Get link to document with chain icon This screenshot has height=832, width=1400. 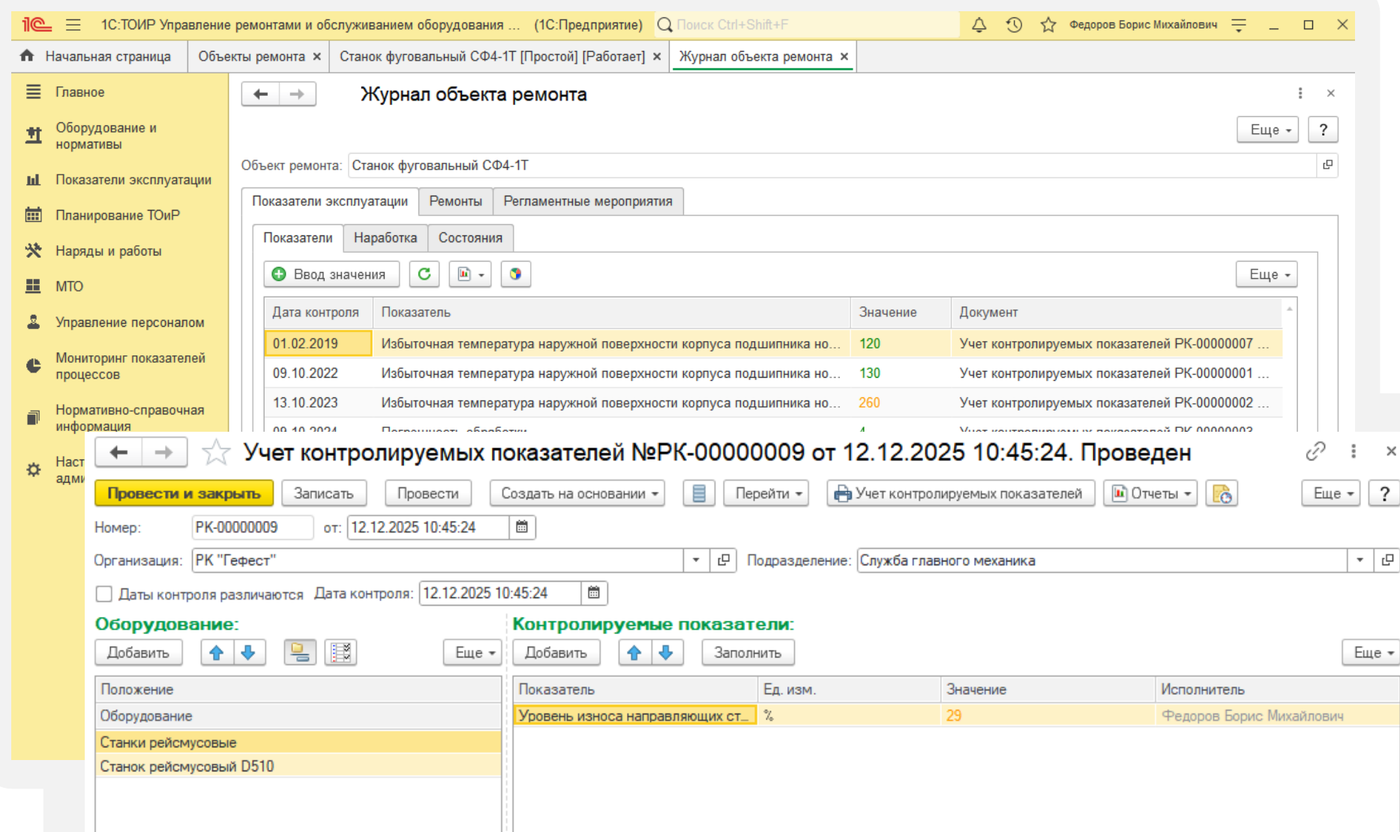click(x=1316, y=452)
